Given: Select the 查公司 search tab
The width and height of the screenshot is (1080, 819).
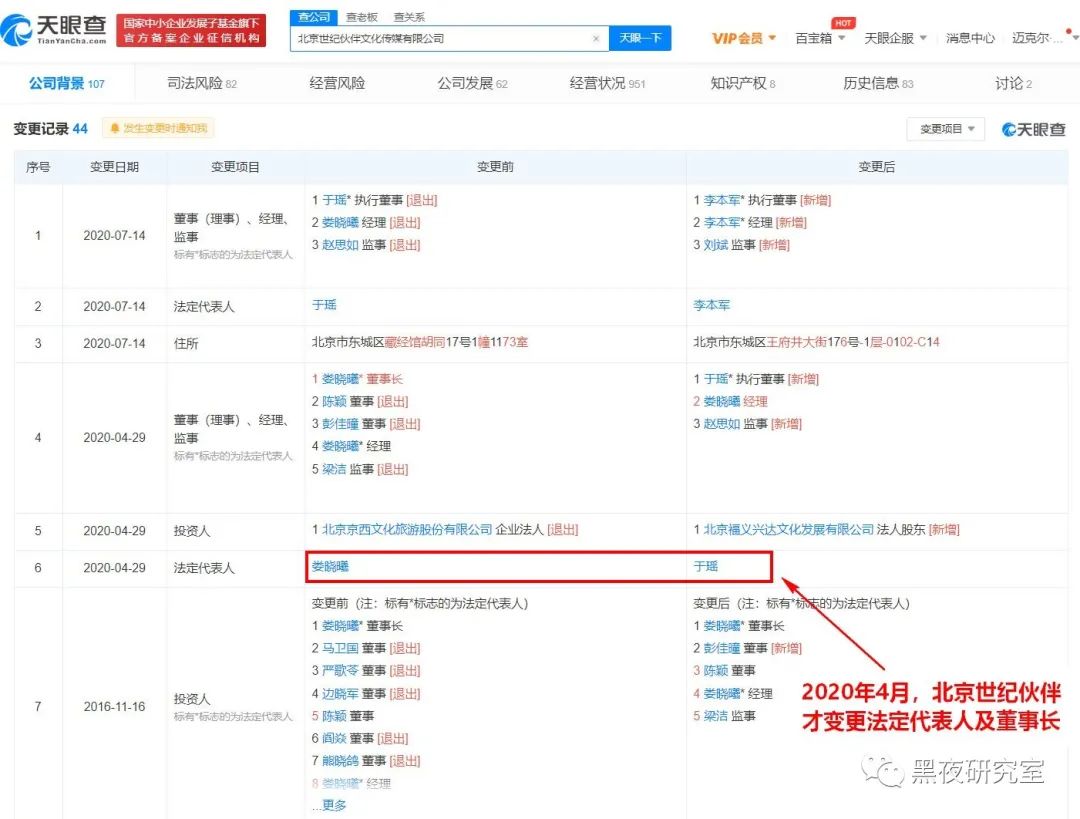Looking at the screenshot, I should tap(313, 17).
